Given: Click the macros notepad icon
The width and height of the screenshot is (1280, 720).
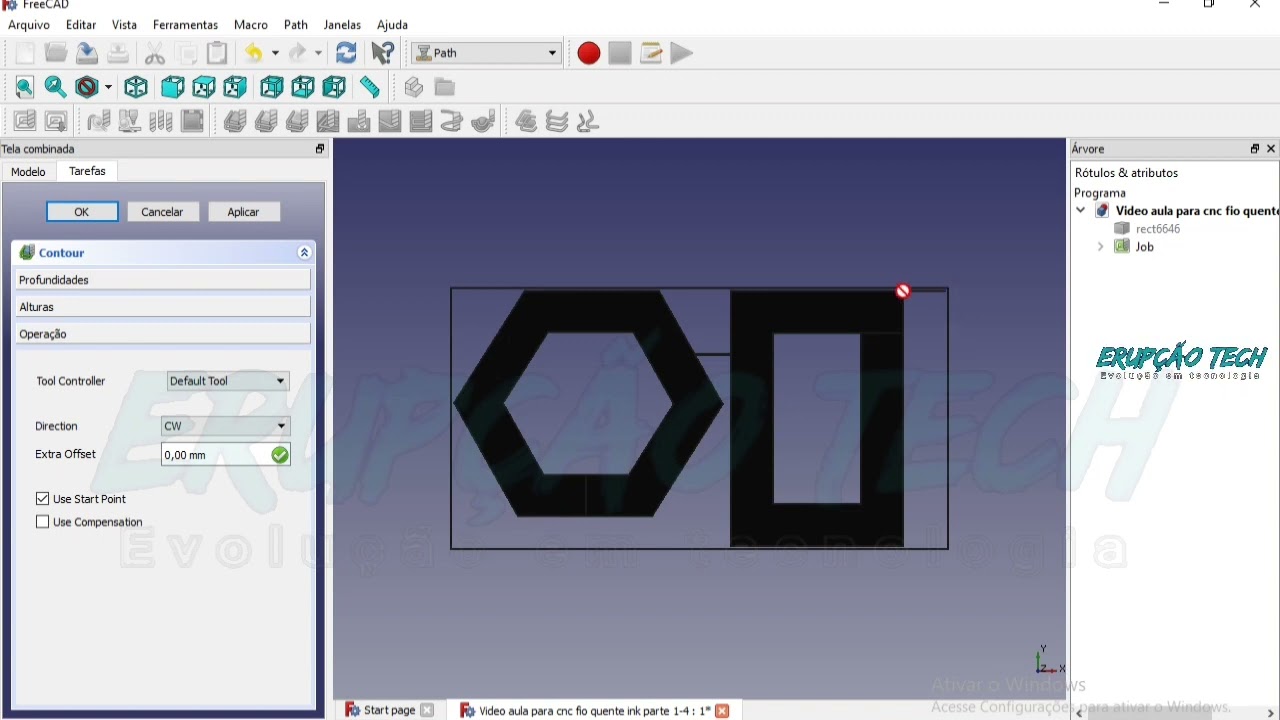Looking at the screenshot, I should click(x=651, y=53).
